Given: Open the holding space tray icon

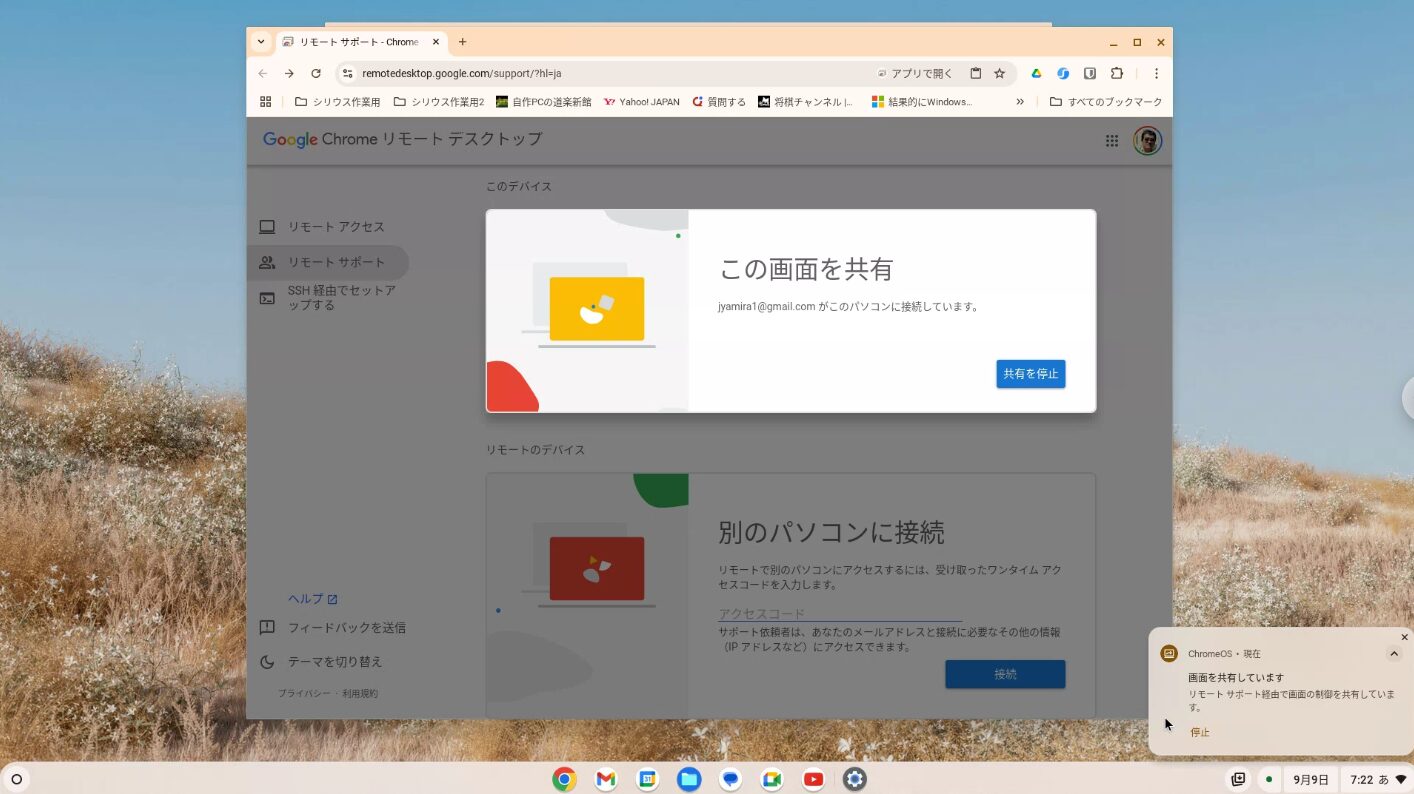Looking at the screenshot, I should pos(1238,779).
